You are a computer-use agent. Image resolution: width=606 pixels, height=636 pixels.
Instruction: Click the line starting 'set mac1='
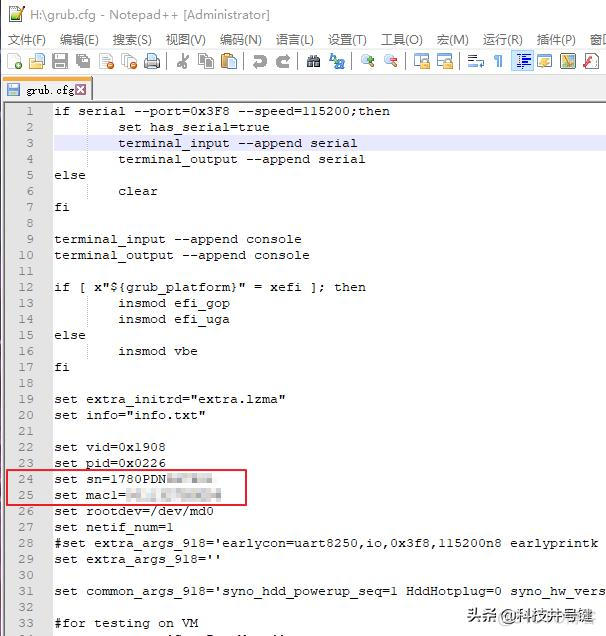[138, 495]
